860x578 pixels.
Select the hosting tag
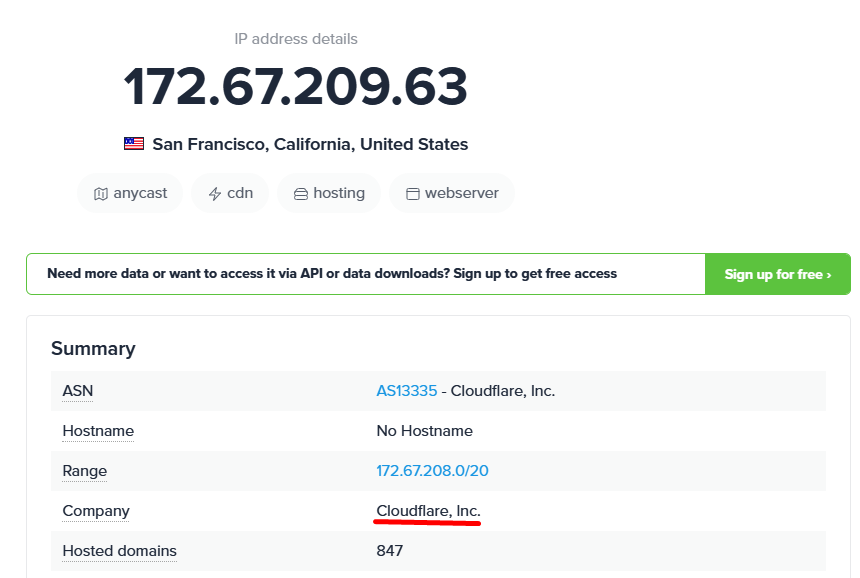coord(329,193)
